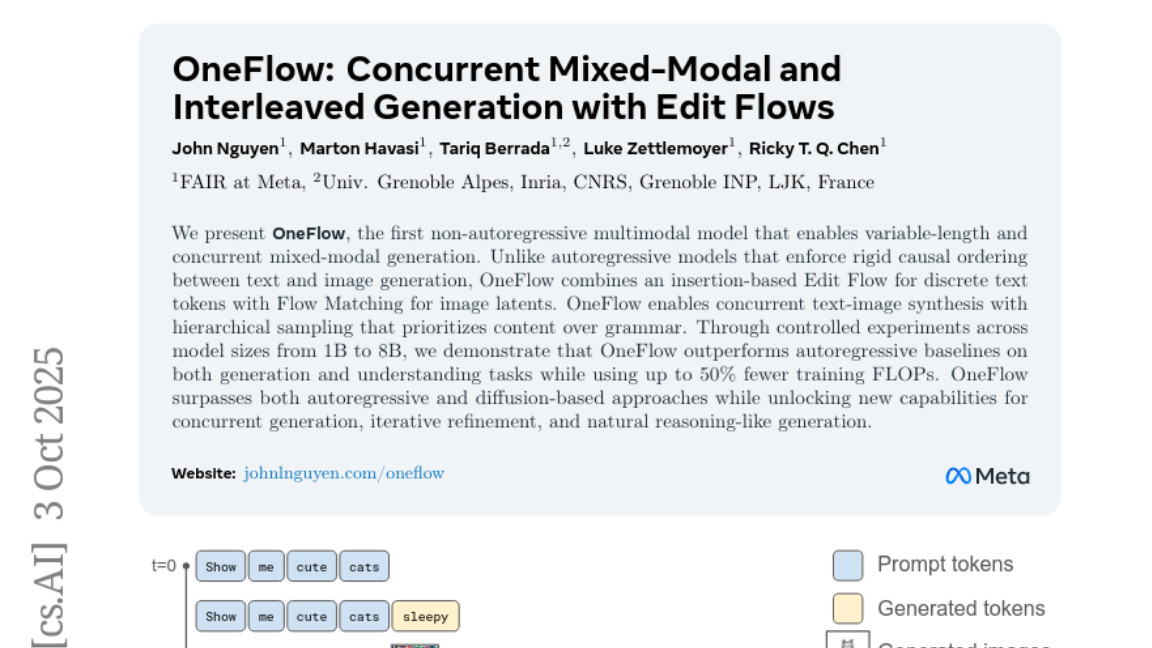This screenshot has height=648, width=1152.
Task: Click the yellow 'sleepy' generated token
Action: click(426, 617)
